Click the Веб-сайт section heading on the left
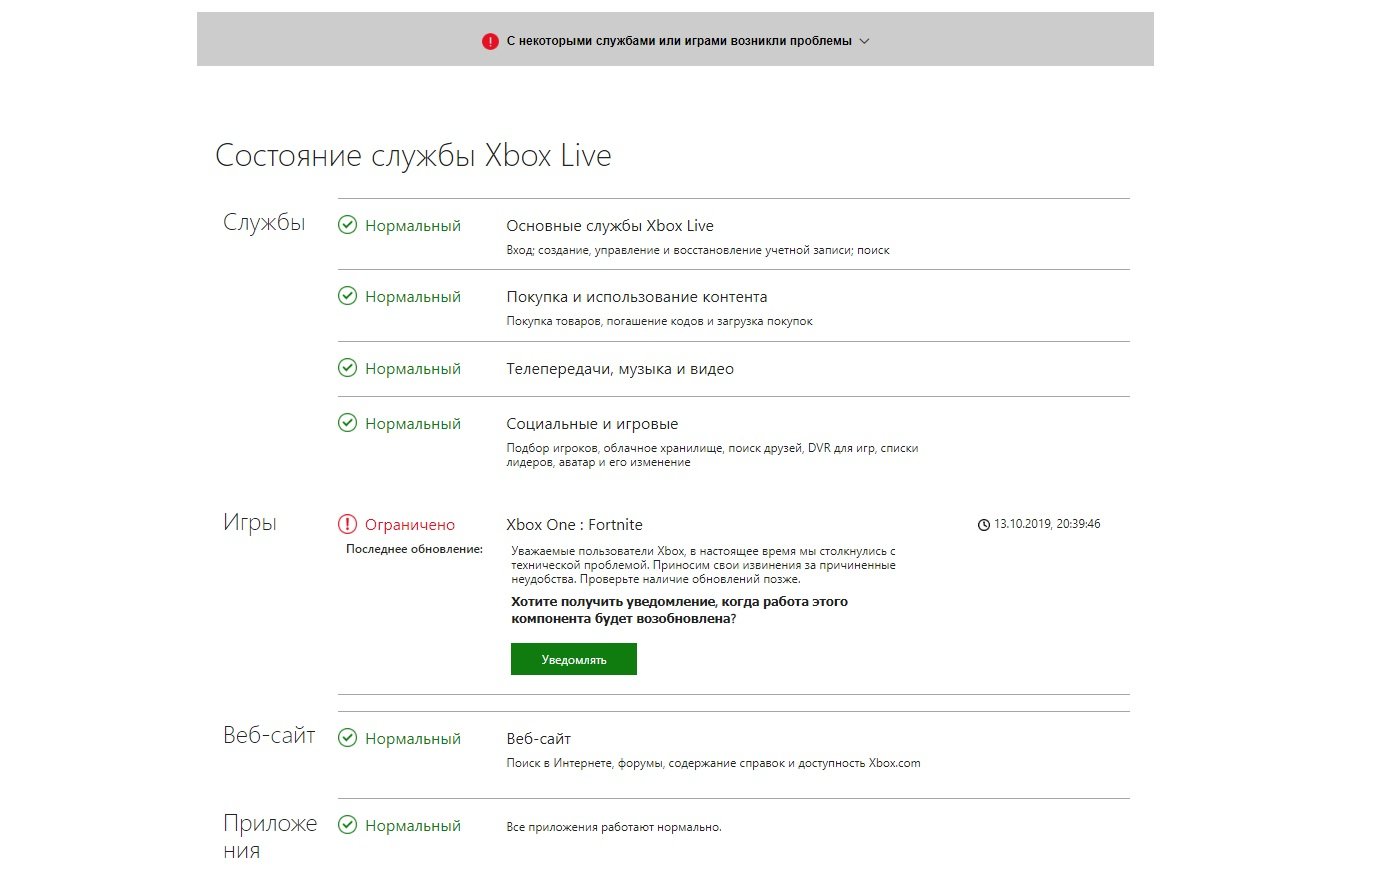The height and width of the screenshot is (877, 1373). [x=269, y=736]
